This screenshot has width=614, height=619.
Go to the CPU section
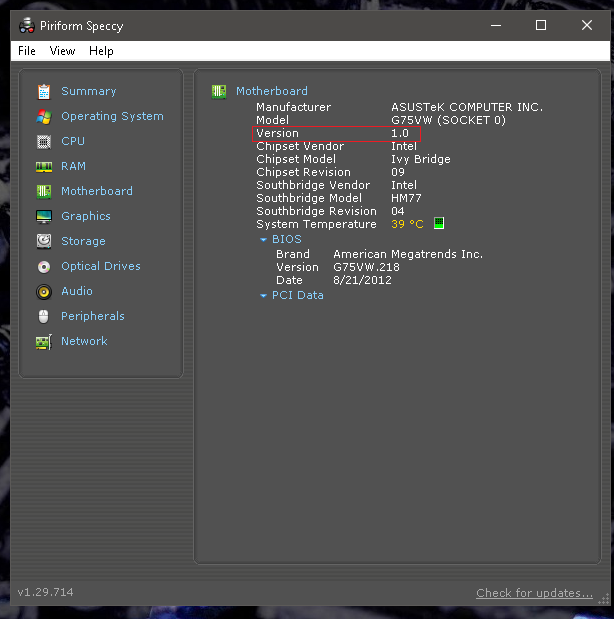click(73, 141)
